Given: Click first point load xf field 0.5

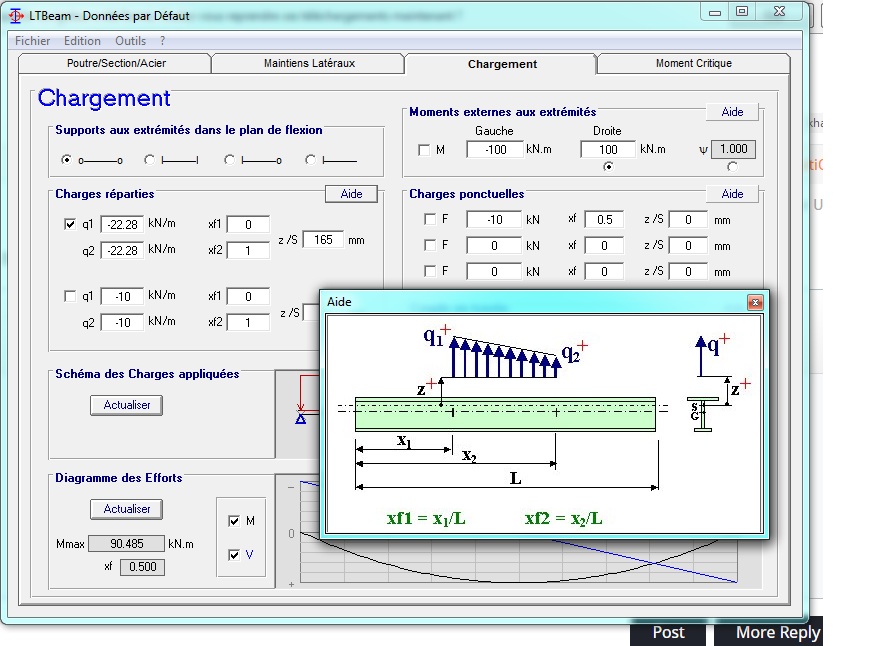Looking at the screenshot, I should [x=604, y=219].
